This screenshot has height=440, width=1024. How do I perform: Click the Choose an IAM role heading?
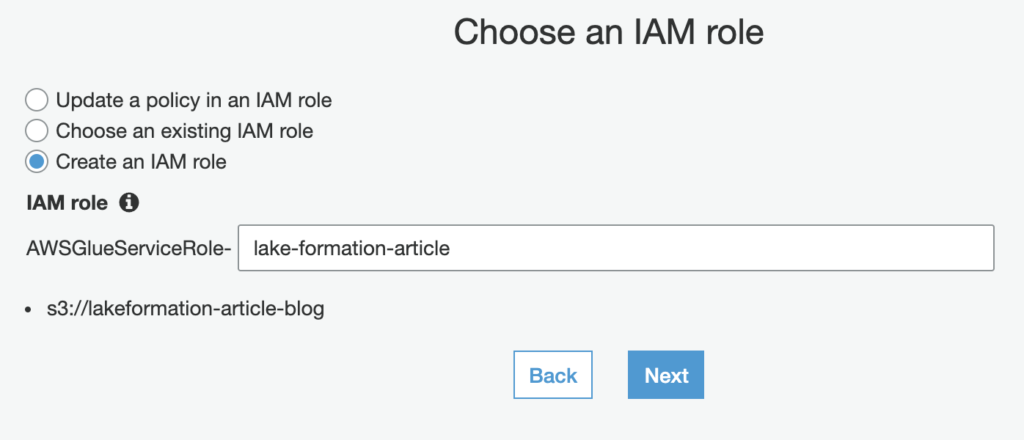click(x=609, y=32)
